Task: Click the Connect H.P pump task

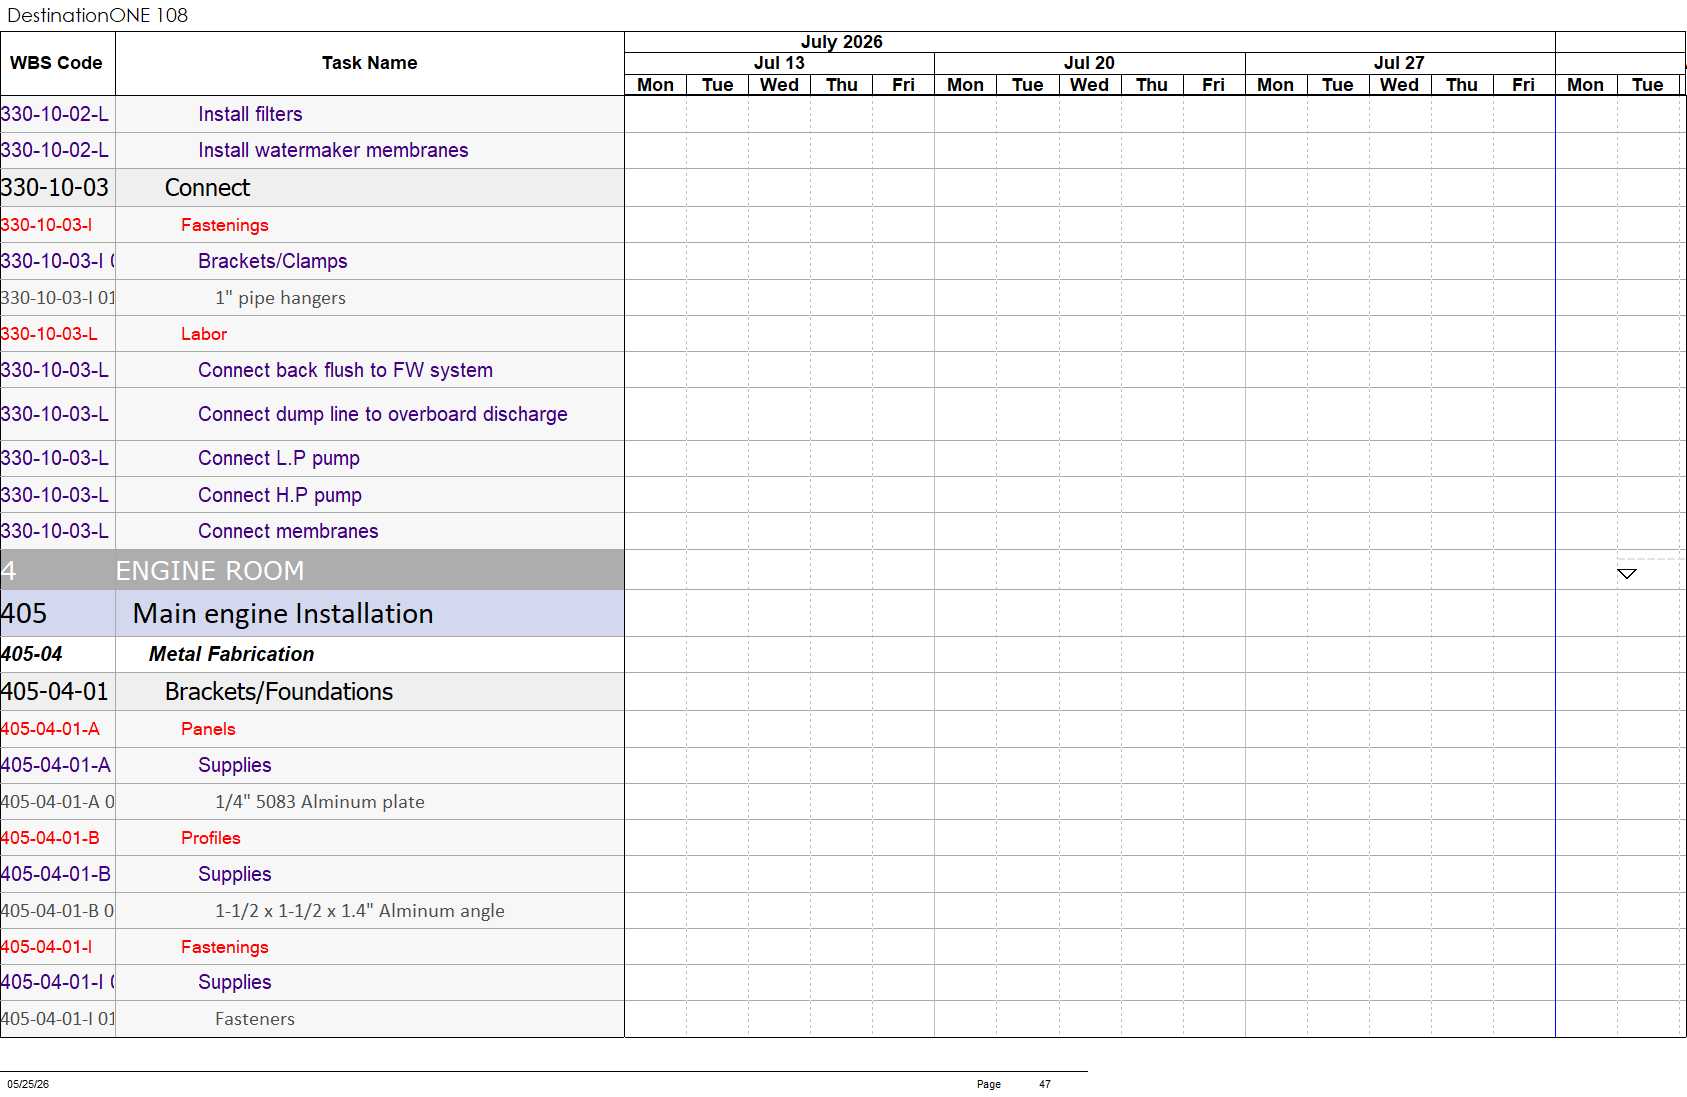Action: coord(279,495)
